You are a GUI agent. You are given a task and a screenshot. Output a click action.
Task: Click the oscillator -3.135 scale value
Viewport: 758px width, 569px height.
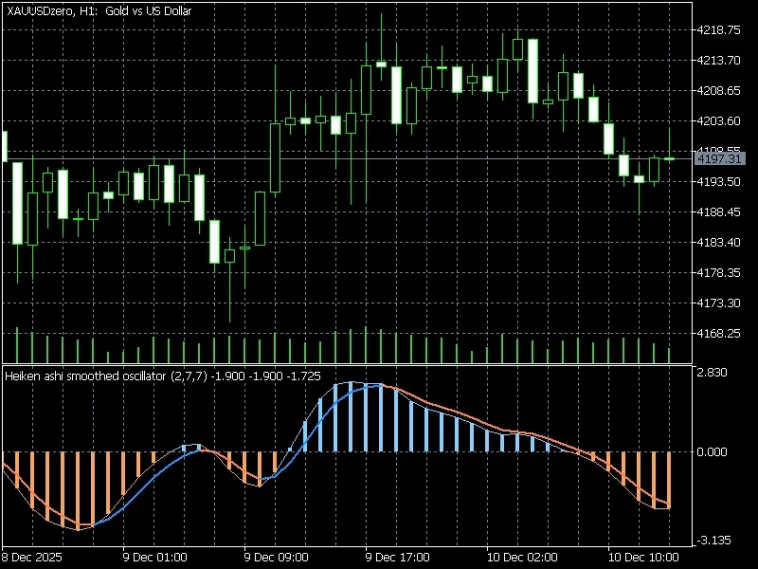pos(712,540)
